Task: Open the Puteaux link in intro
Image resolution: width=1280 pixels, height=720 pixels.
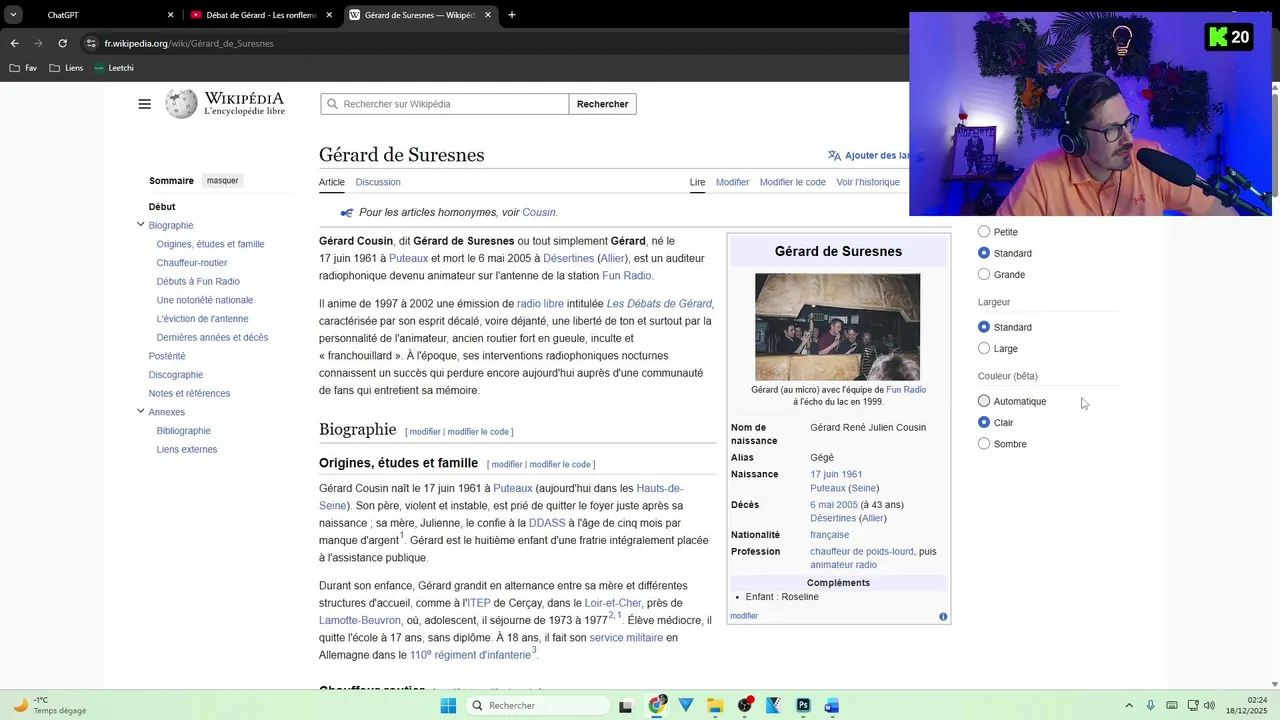Action: click(408, 258)
